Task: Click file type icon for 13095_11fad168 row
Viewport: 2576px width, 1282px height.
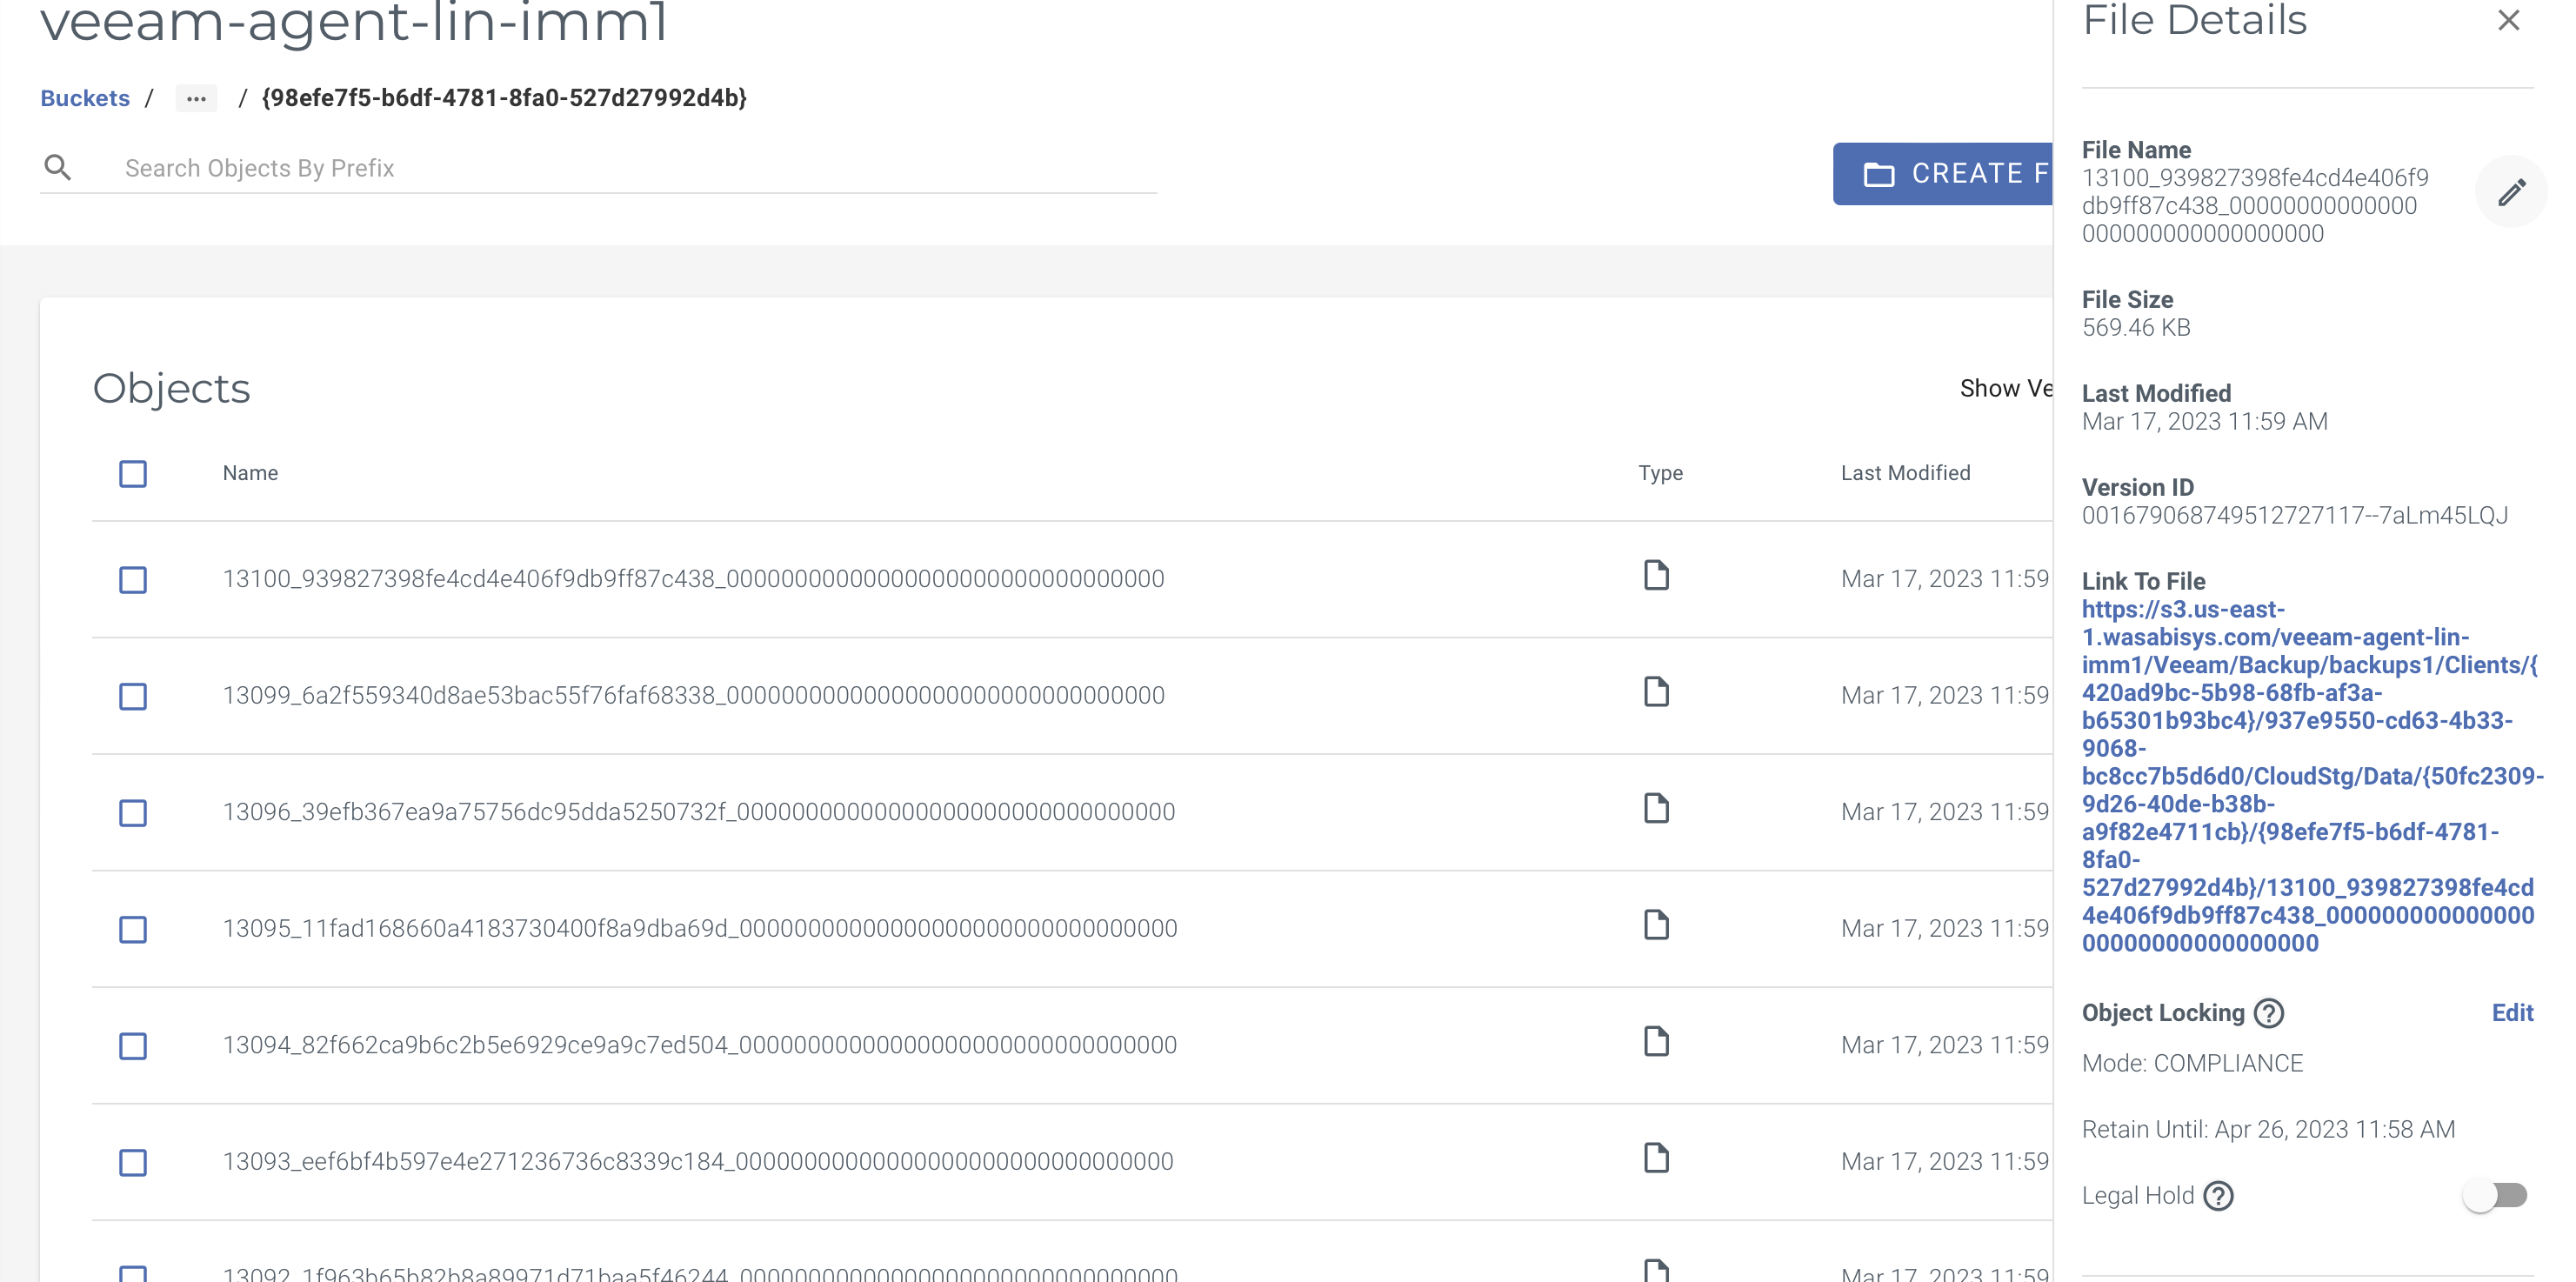Action: pyautogui.click(x=1657, y=925)
